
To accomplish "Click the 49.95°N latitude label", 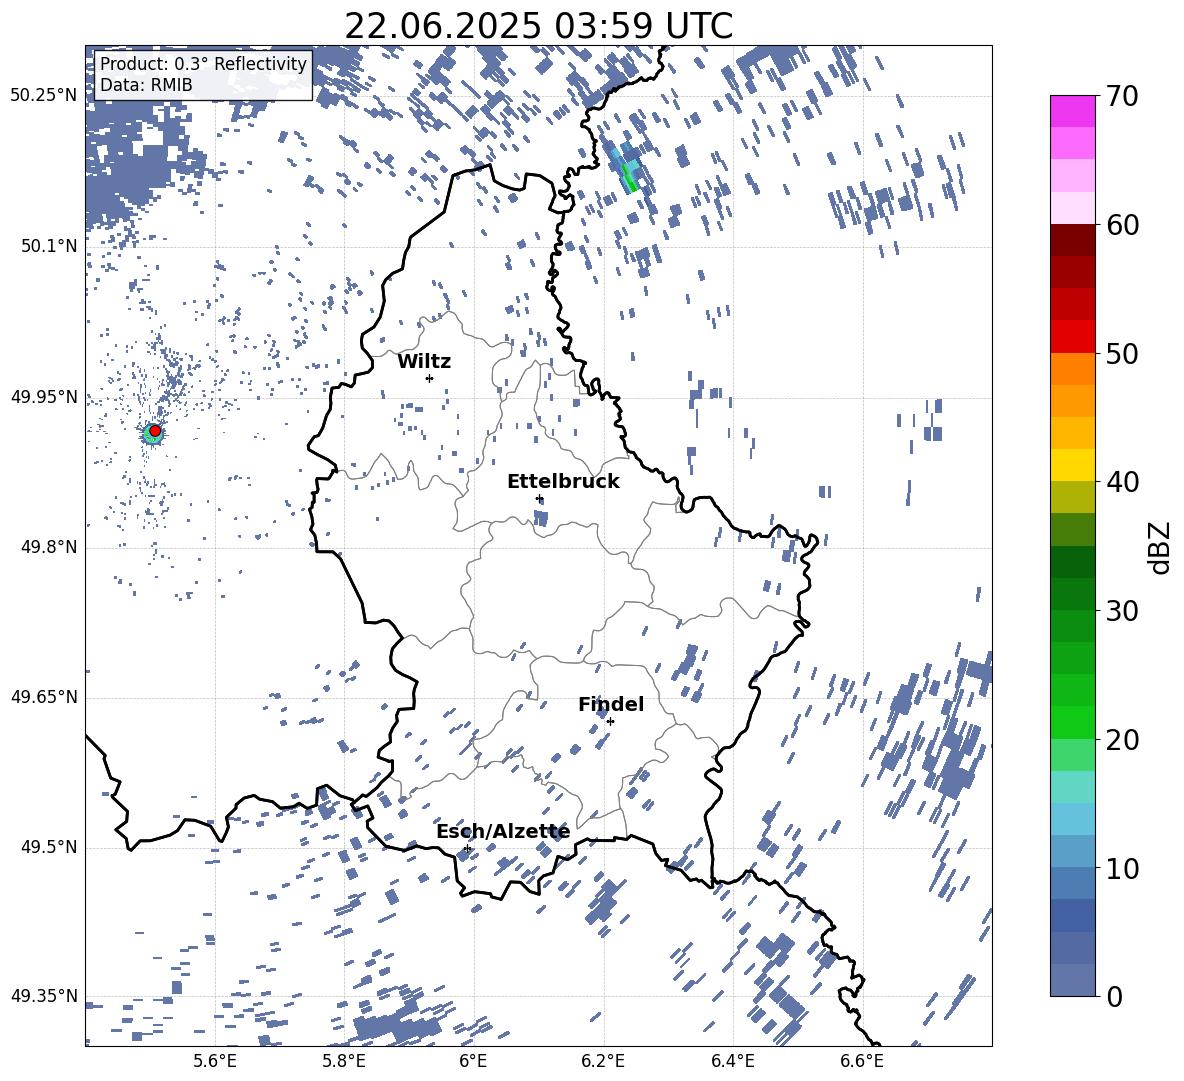I will tap(44, 397).
